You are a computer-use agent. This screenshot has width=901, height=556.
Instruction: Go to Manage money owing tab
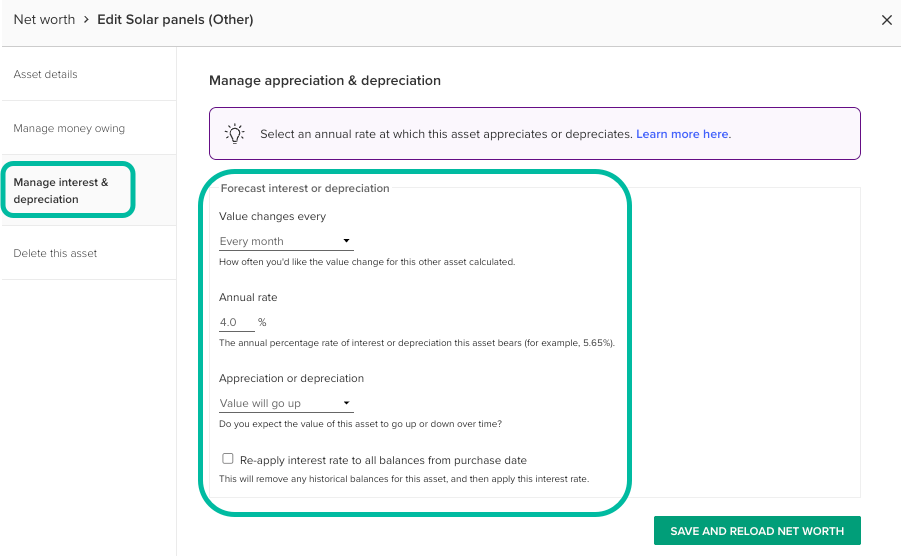69,128
